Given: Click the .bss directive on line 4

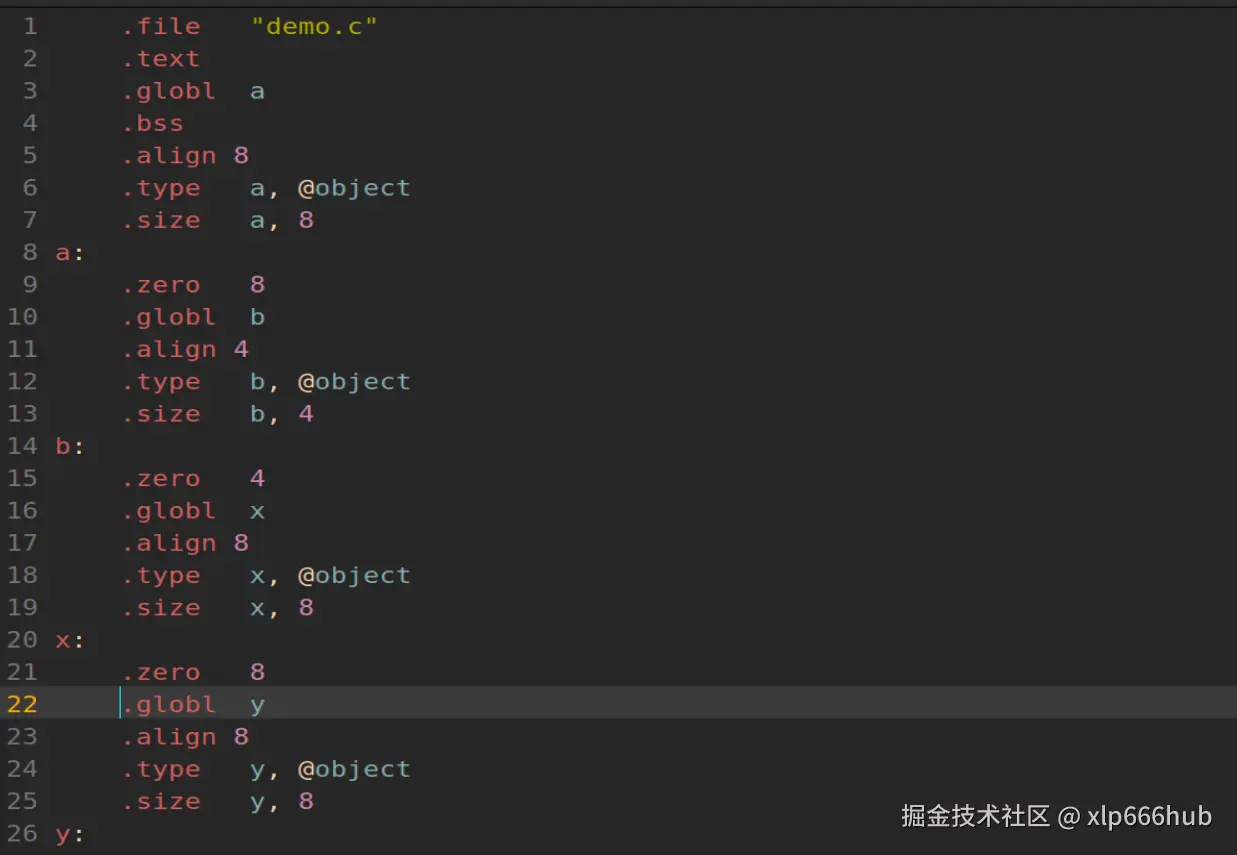Looking at the screenshot, I should (x=152, y=122).
